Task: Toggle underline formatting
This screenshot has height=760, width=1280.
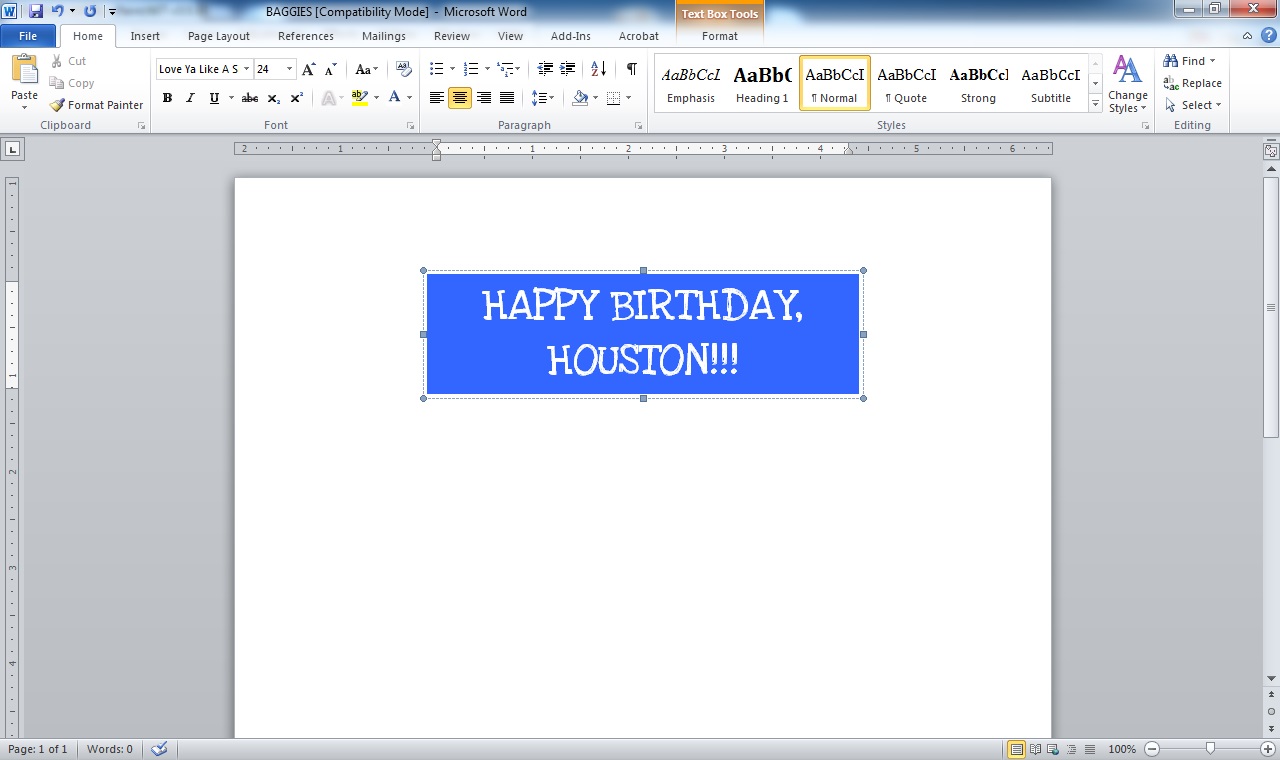Action: pos(214,98)
